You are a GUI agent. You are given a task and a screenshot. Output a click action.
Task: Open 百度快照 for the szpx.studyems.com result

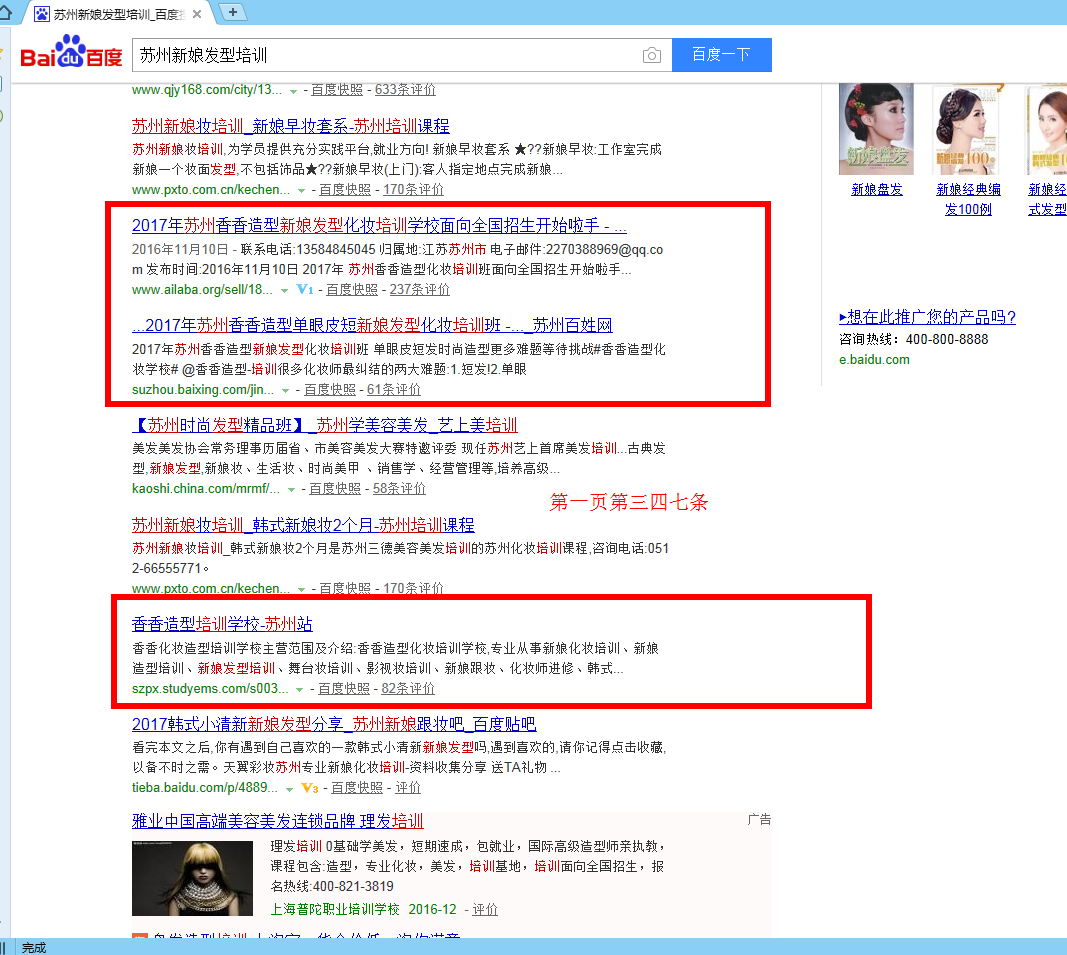point(344,689)
